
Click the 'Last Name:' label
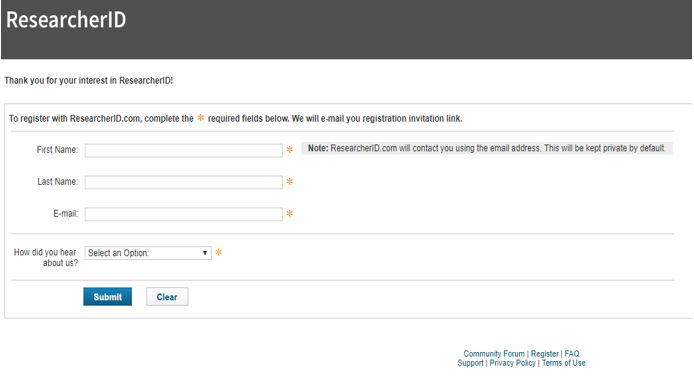58,182
